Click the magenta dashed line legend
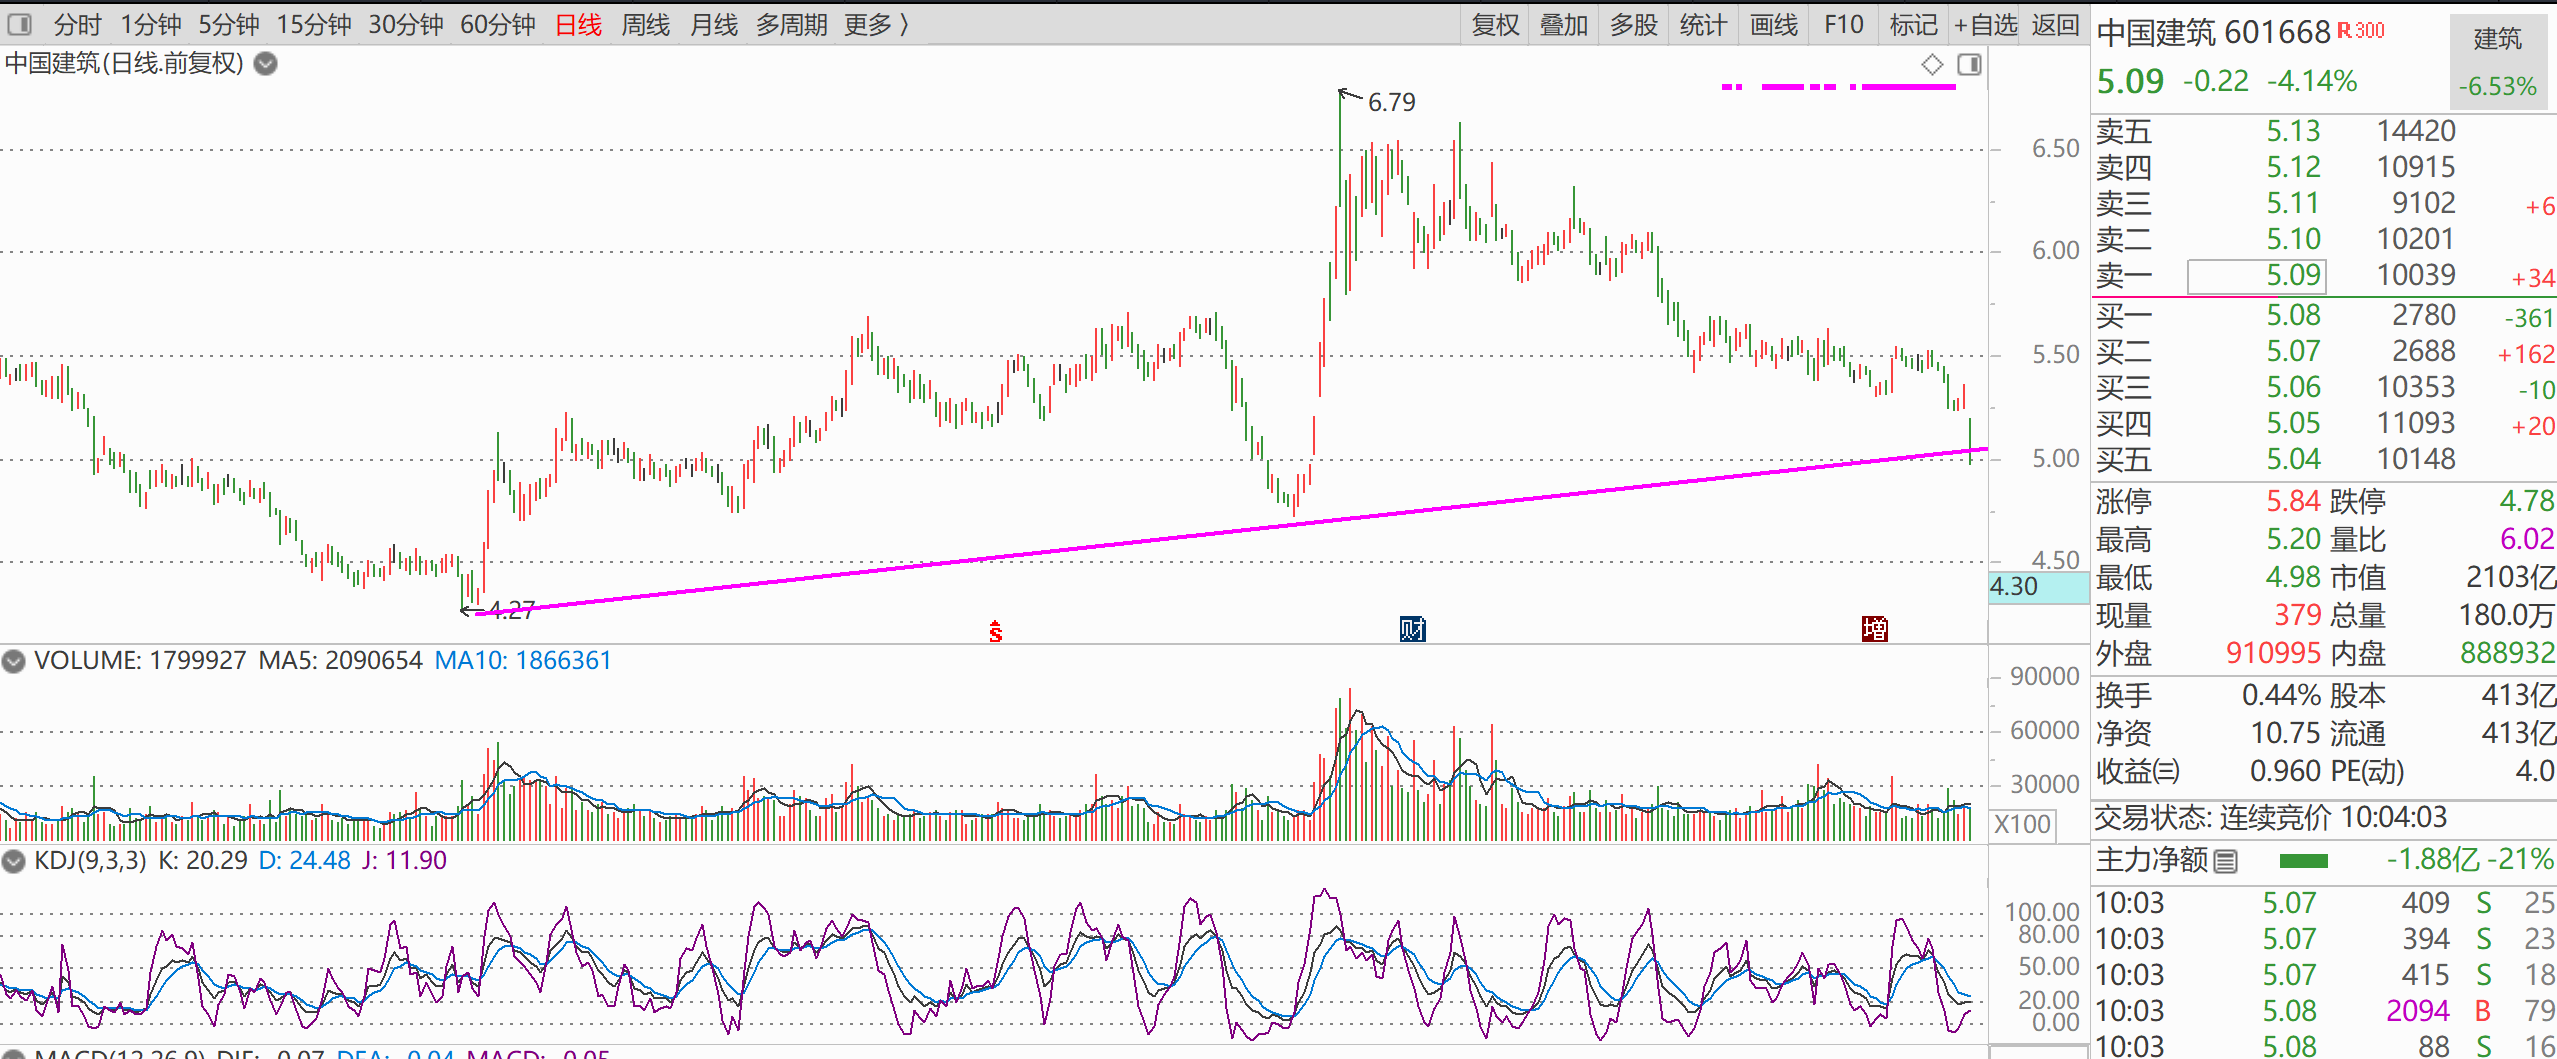Viewport: 2557px width, 1059px height. [x=1838, y=87]
